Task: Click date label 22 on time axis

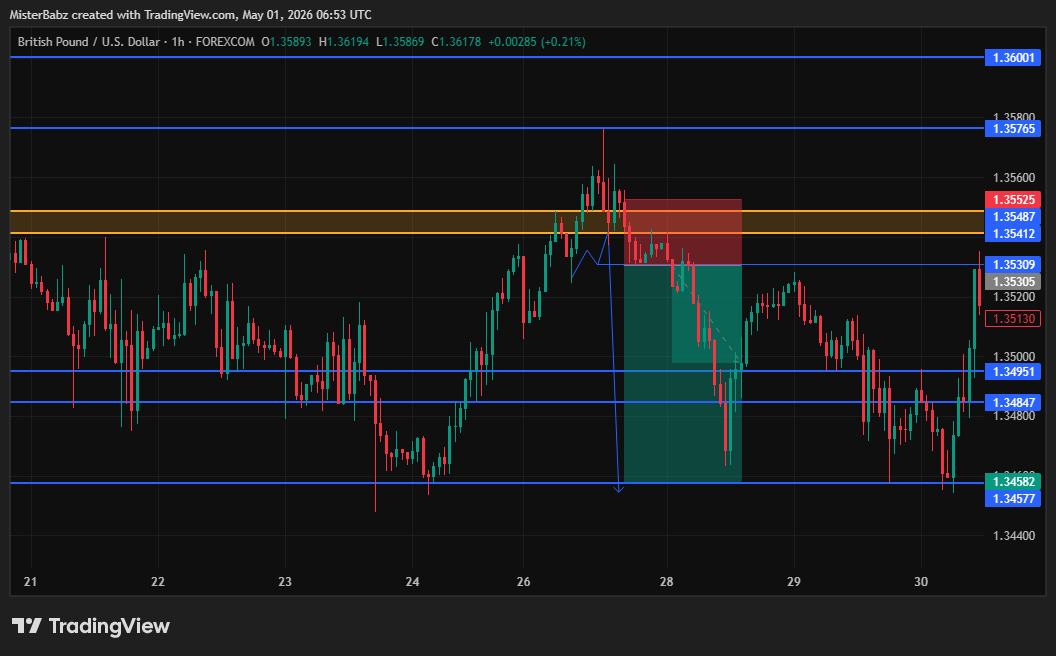Action: (158, 581)
